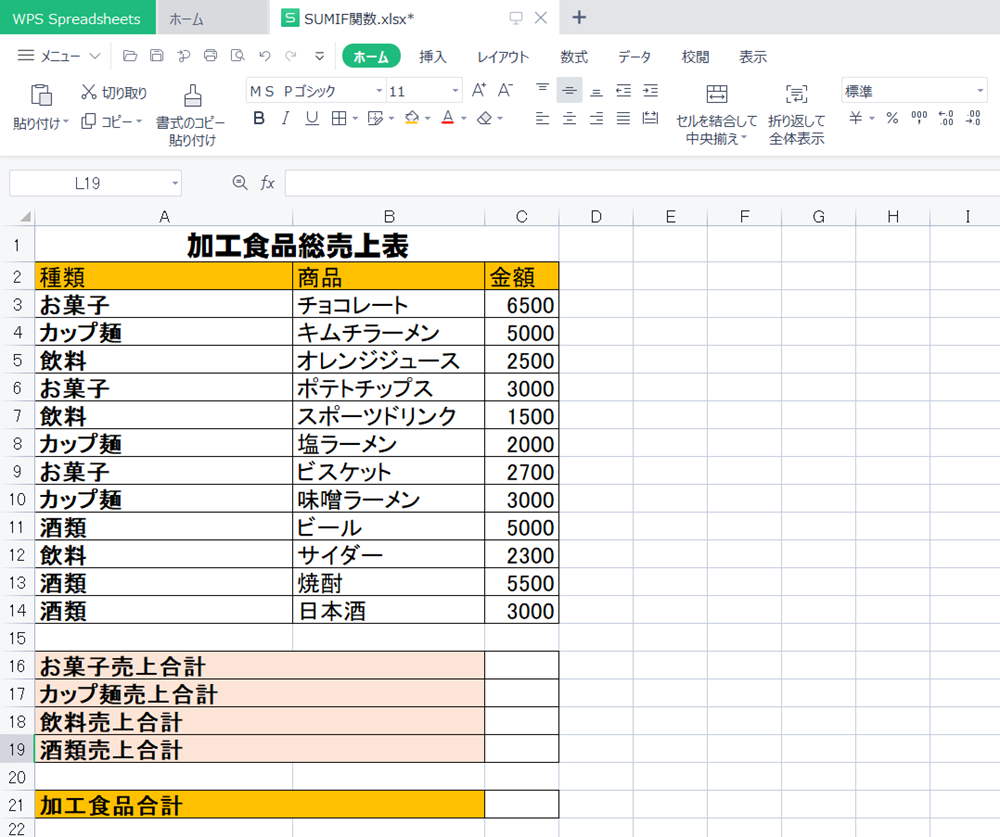Viewport: 1000px width, 837px height.
Task: Open the 校閲 ribbon tab
Action: [x=695, y=56]
